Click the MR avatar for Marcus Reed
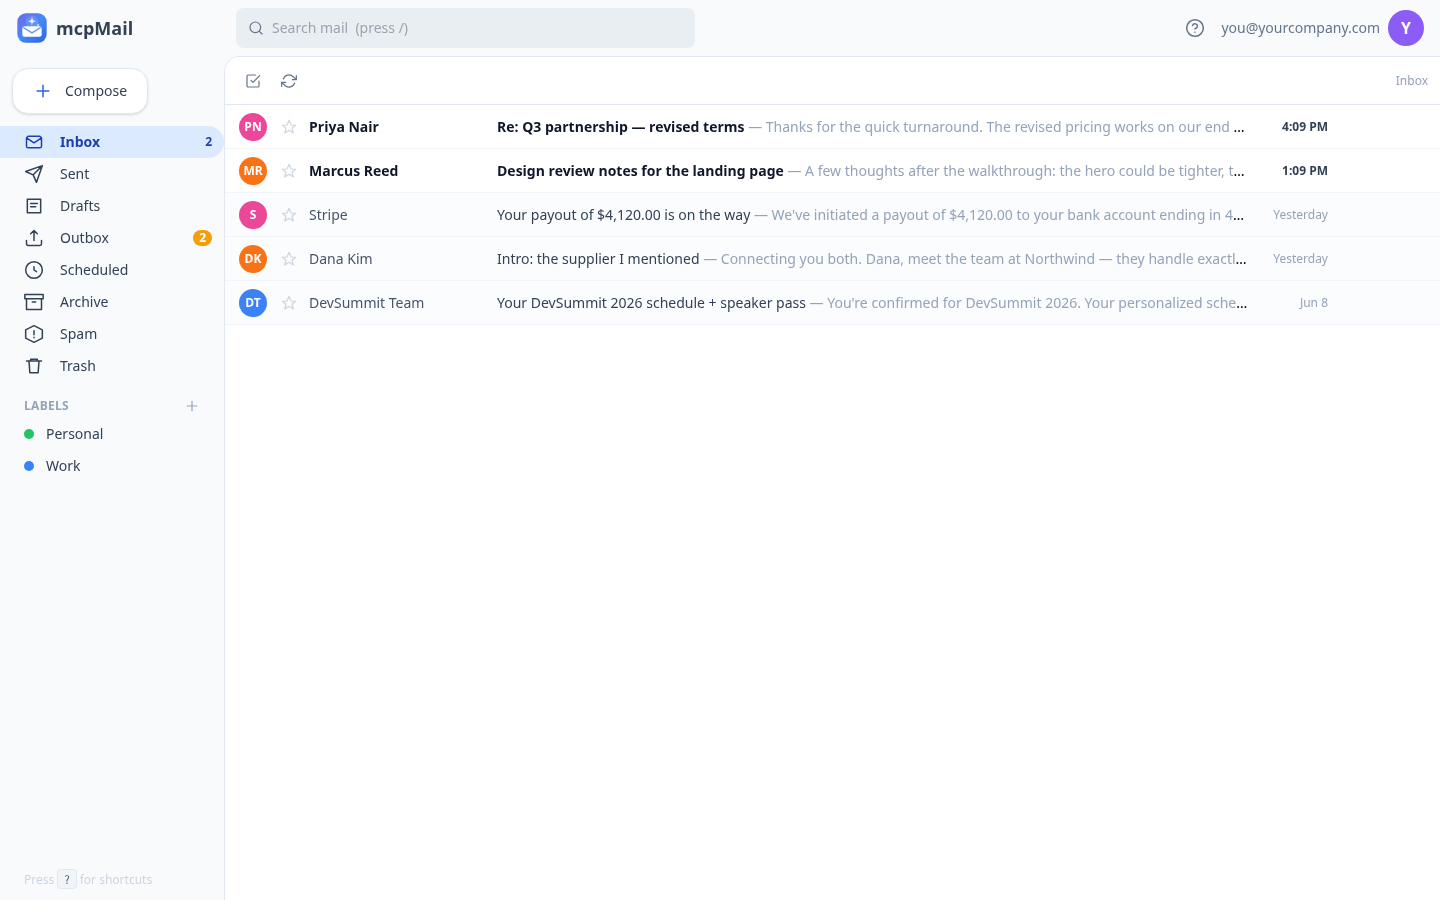 (x=253, y=171)
